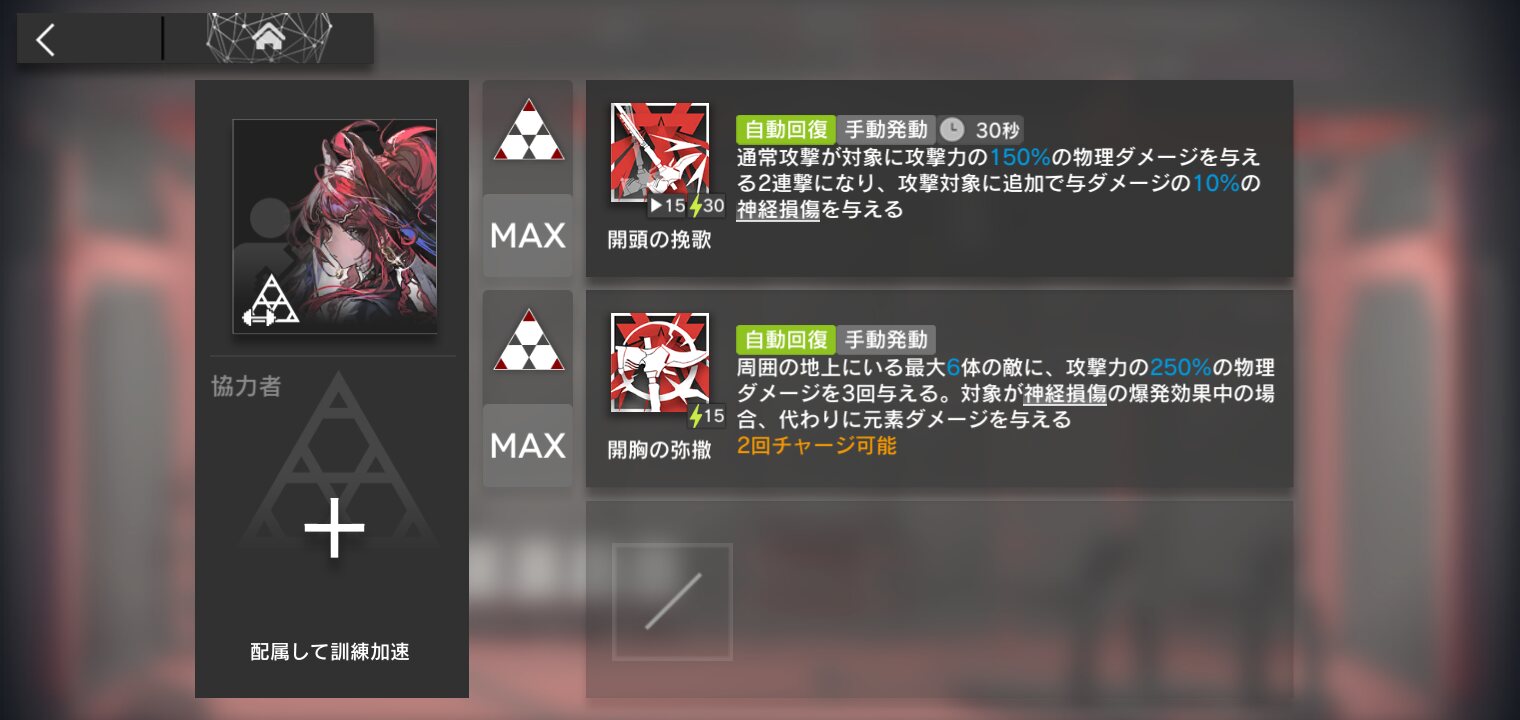Go back with the left arrow

click(45, 39)
